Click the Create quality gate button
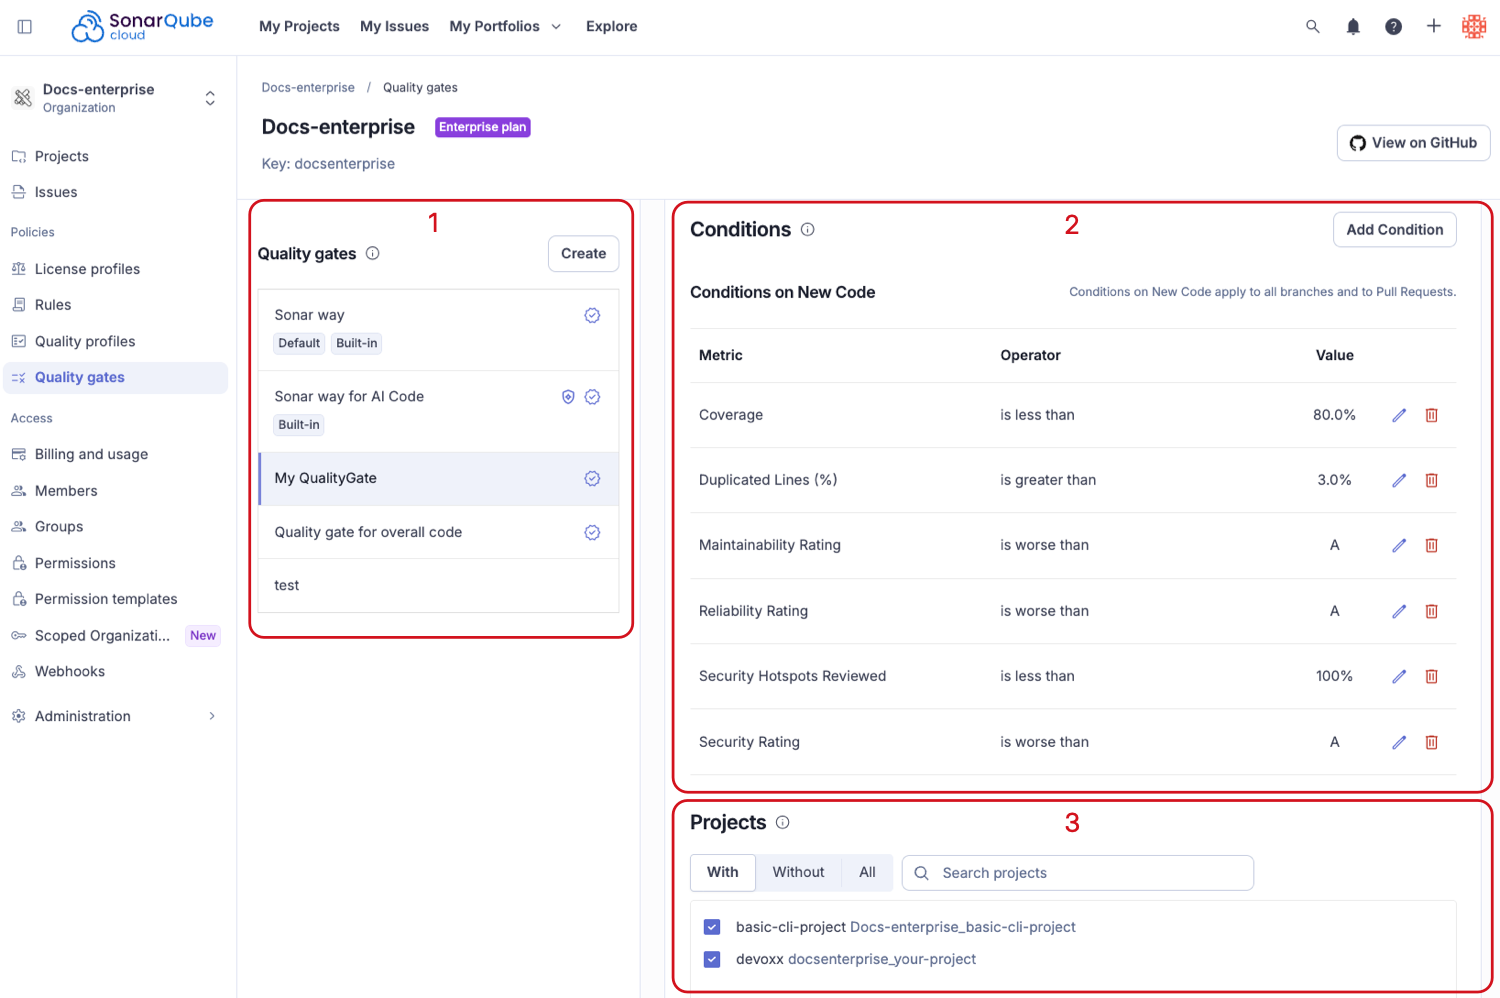The width and height of the screenshot is (1500, 998). 584,254
